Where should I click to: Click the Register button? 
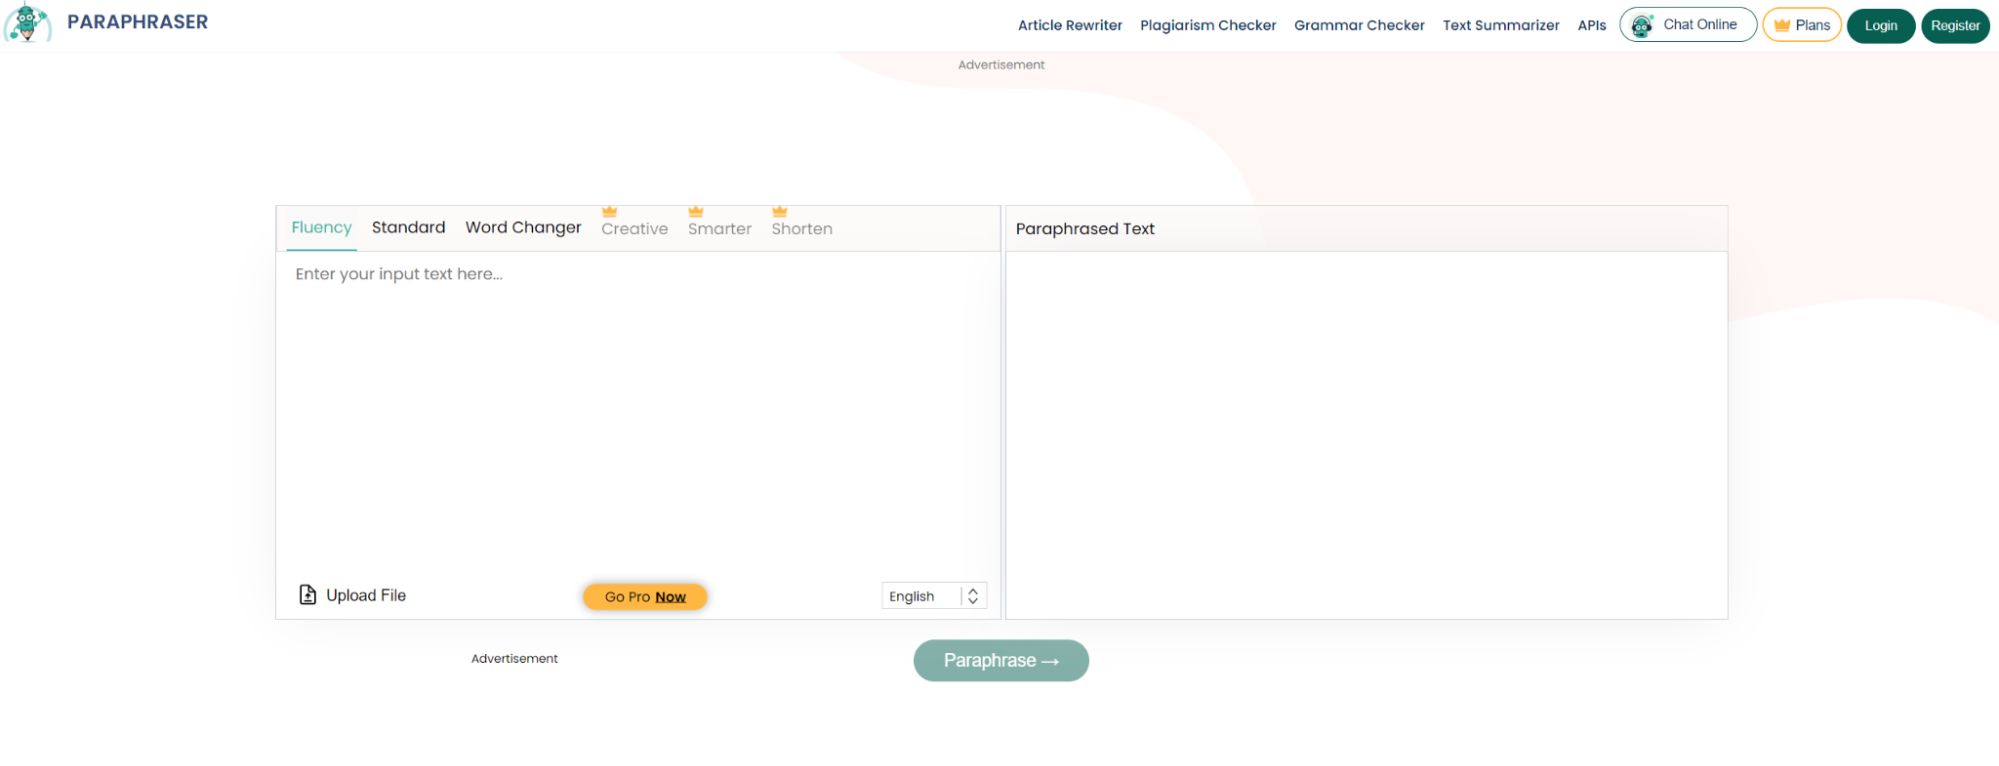pyautogui.click(x=1955, y=26)
